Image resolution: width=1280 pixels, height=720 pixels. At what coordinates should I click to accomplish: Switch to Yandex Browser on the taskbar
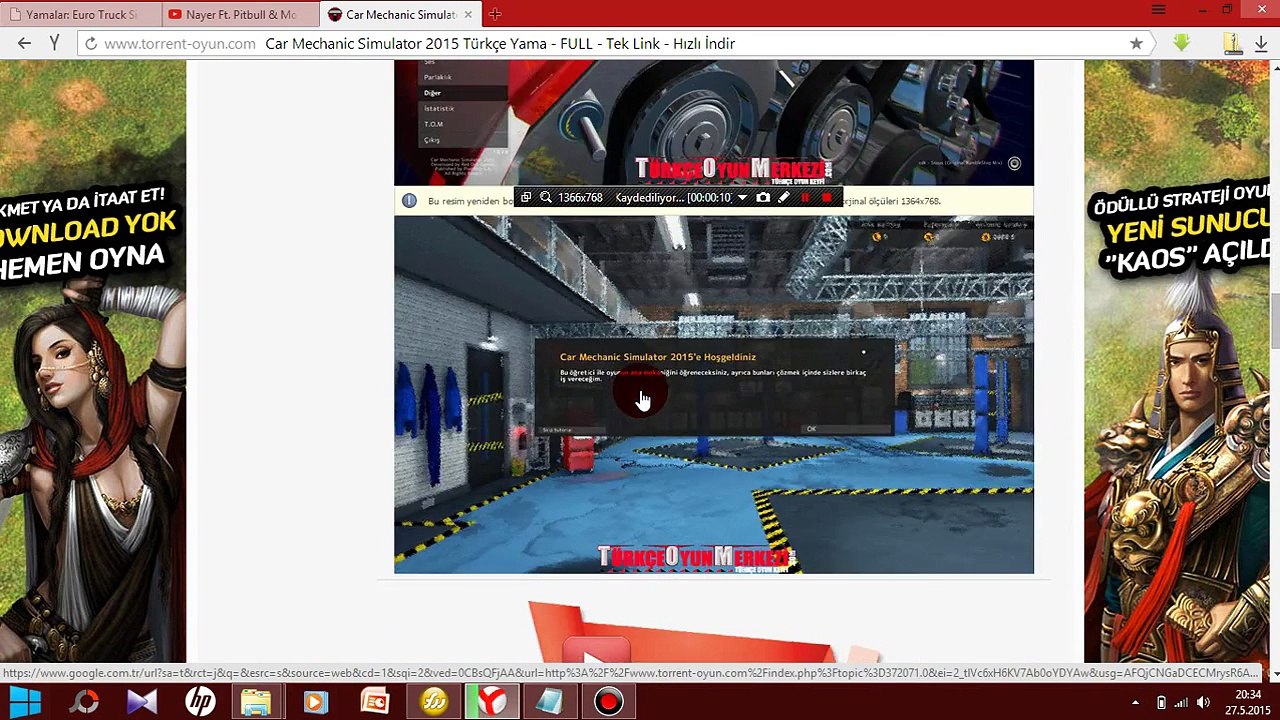tap(491, 702)
